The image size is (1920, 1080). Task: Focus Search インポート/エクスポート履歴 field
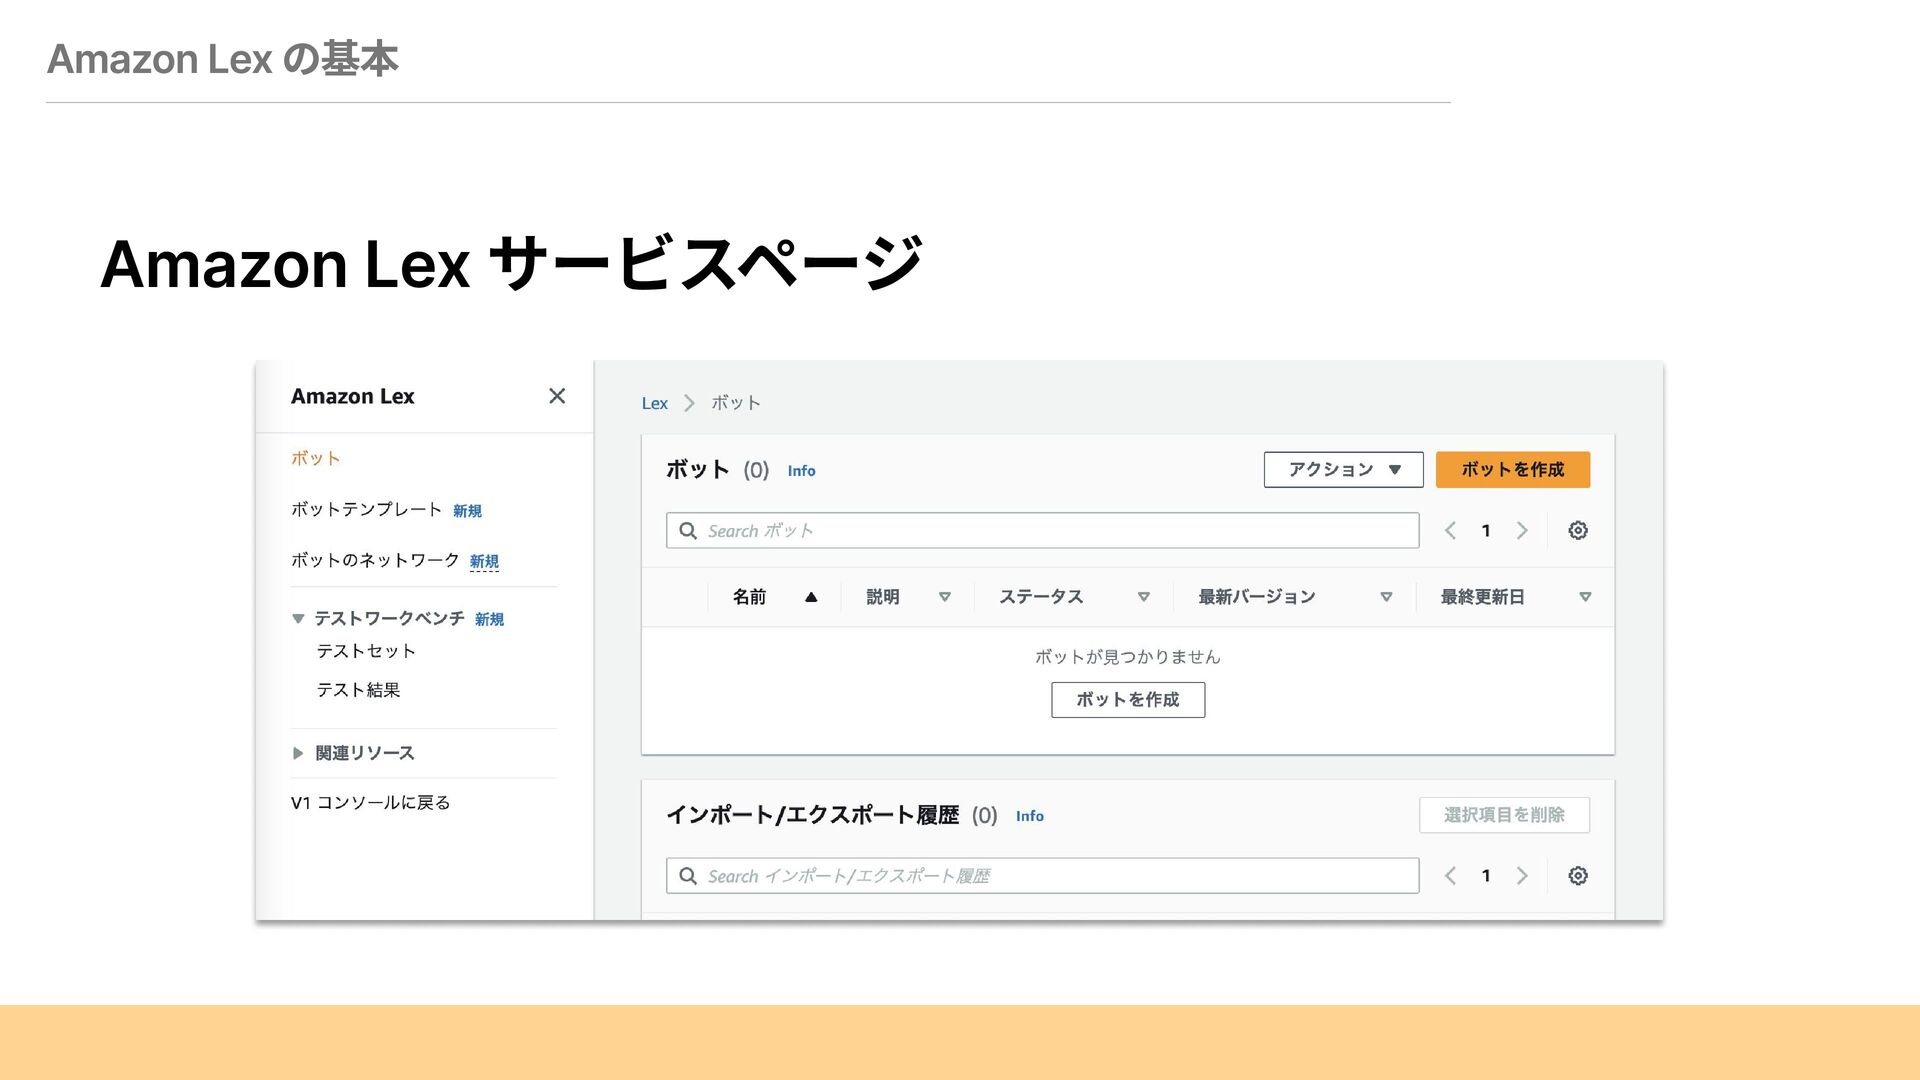pos(1042,876)
